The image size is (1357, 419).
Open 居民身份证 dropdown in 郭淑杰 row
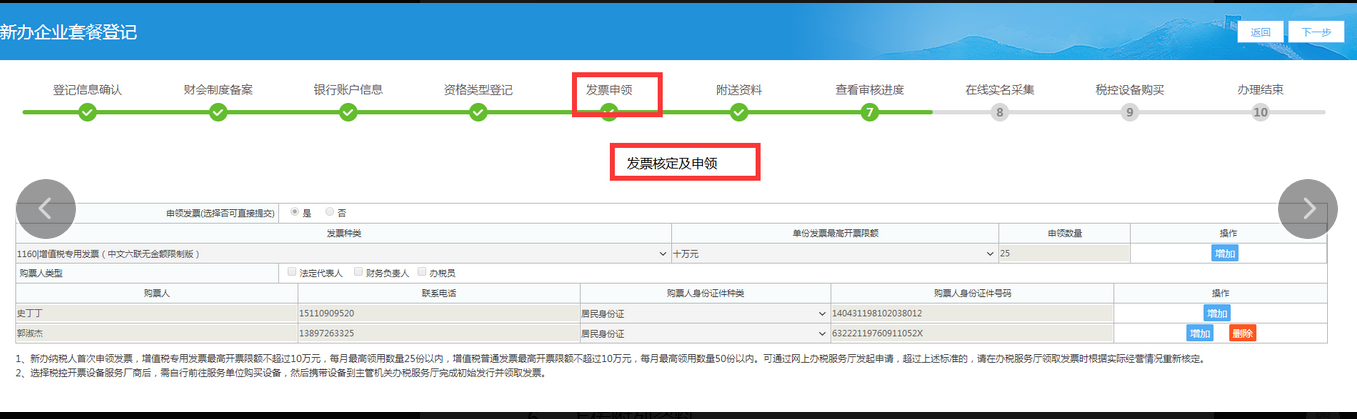pyautogui.click(x=705, y=333)
